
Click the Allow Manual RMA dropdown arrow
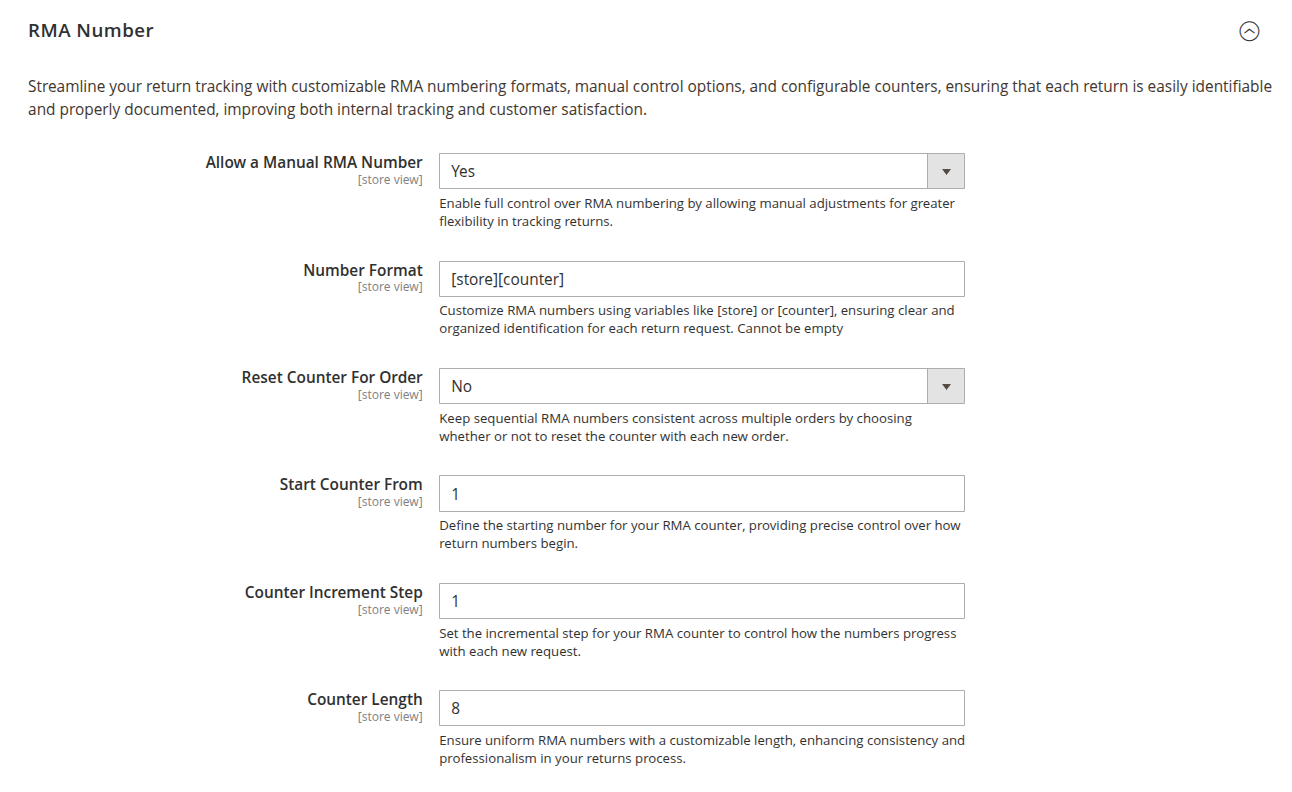tap(946, 171)
